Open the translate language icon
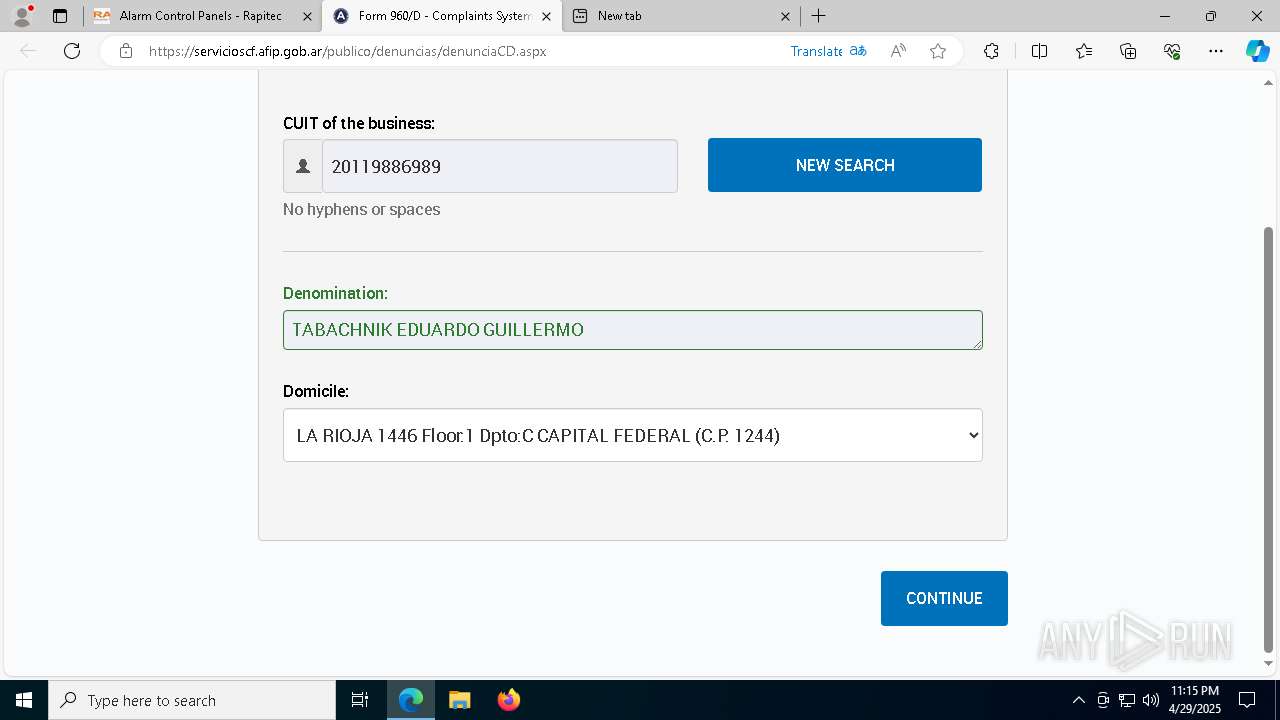1280x720 pixels. click(x=858, y=51)
